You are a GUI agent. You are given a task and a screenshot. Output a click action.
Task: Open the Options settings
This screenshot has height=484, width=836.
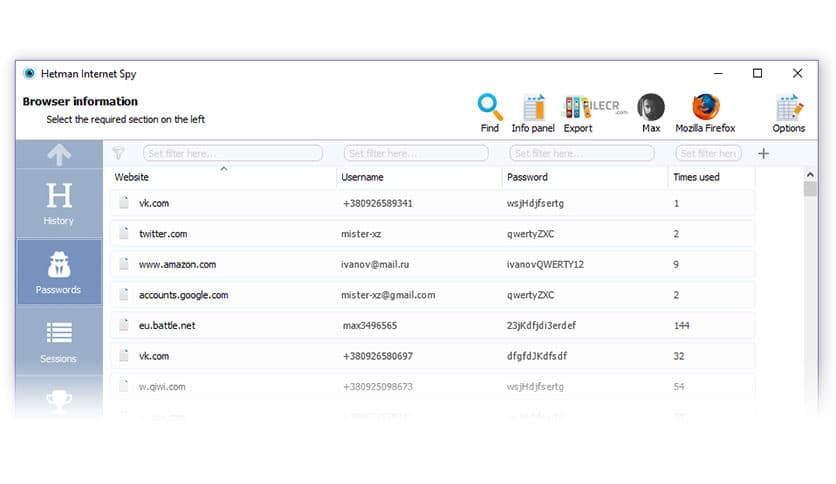(789, 113)
